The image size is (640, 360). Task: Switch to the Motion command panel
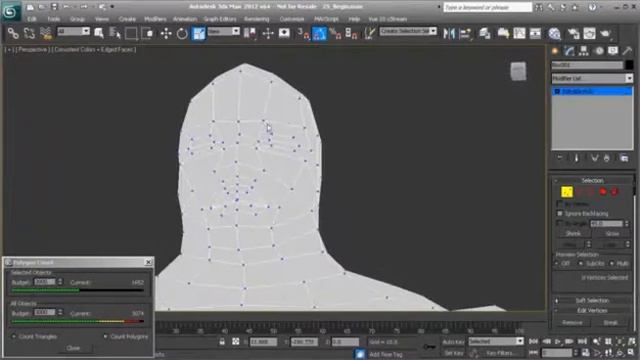599,51
